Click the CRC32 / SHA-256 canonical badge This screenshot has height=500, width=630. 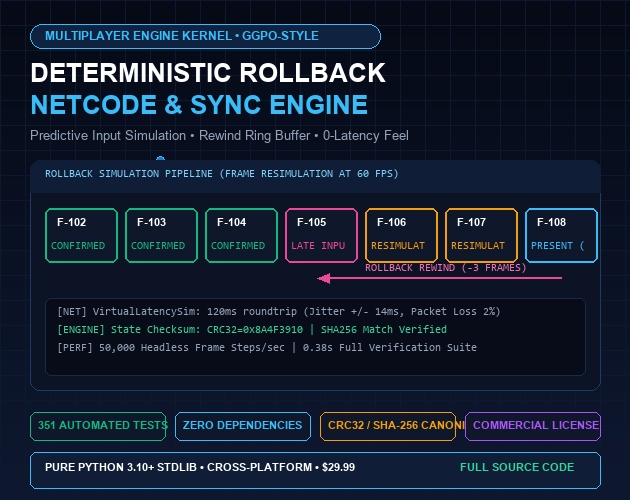388,426
